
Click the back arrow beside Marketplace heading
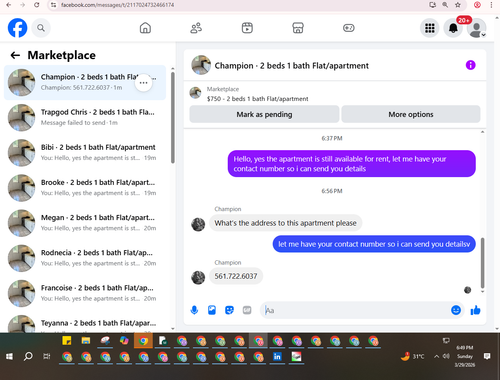[15, 55]
